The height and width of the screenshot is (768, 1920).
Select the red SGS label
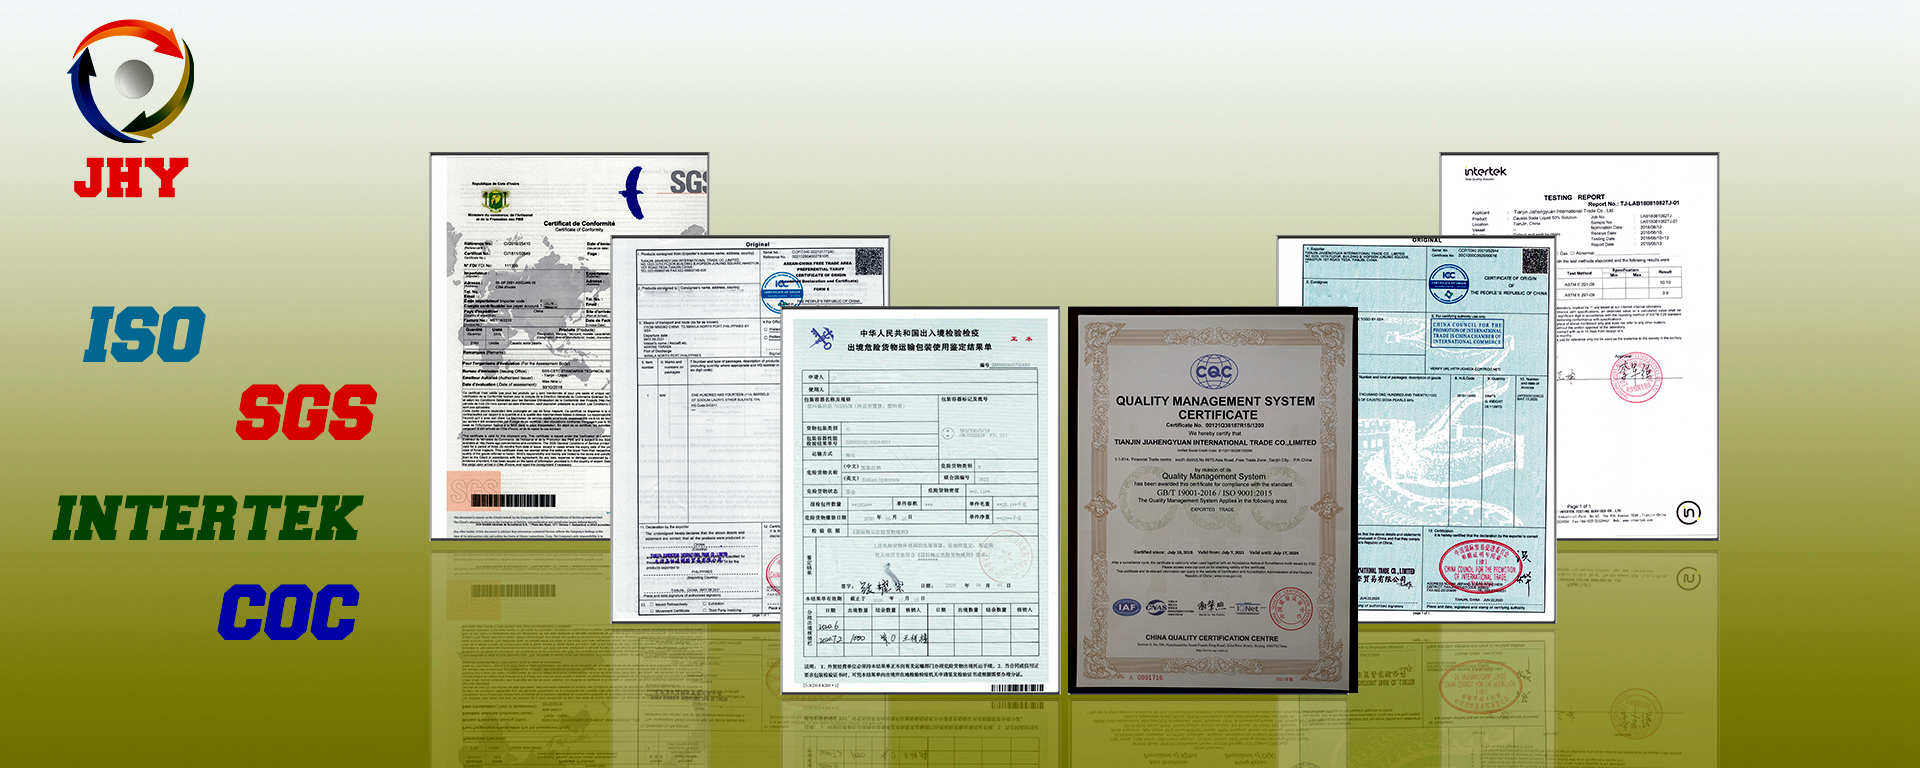coord(306,413)
